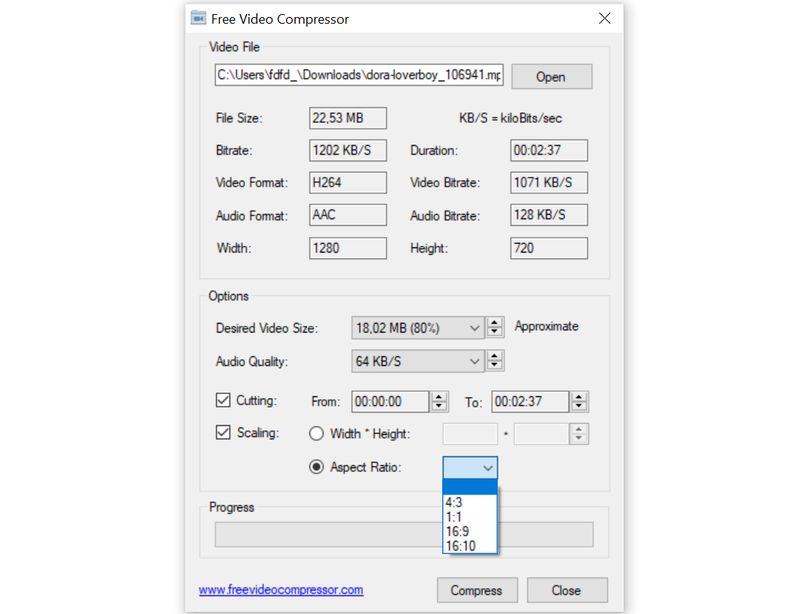Viewport: 800px width, 614px height.
Task: Click the Video Bitrate field showing 1071 KB/S
Action: pos(548,183)
